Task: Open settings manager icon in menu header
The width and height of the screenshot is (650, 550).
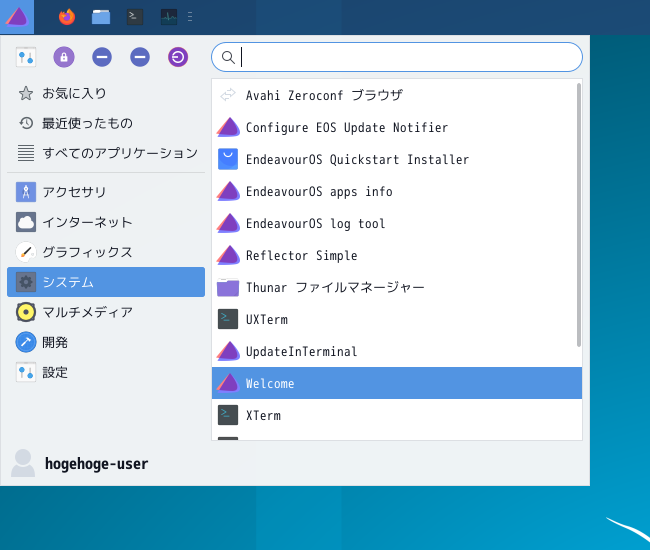Action: pyautogui.click(x=26, y=57)
